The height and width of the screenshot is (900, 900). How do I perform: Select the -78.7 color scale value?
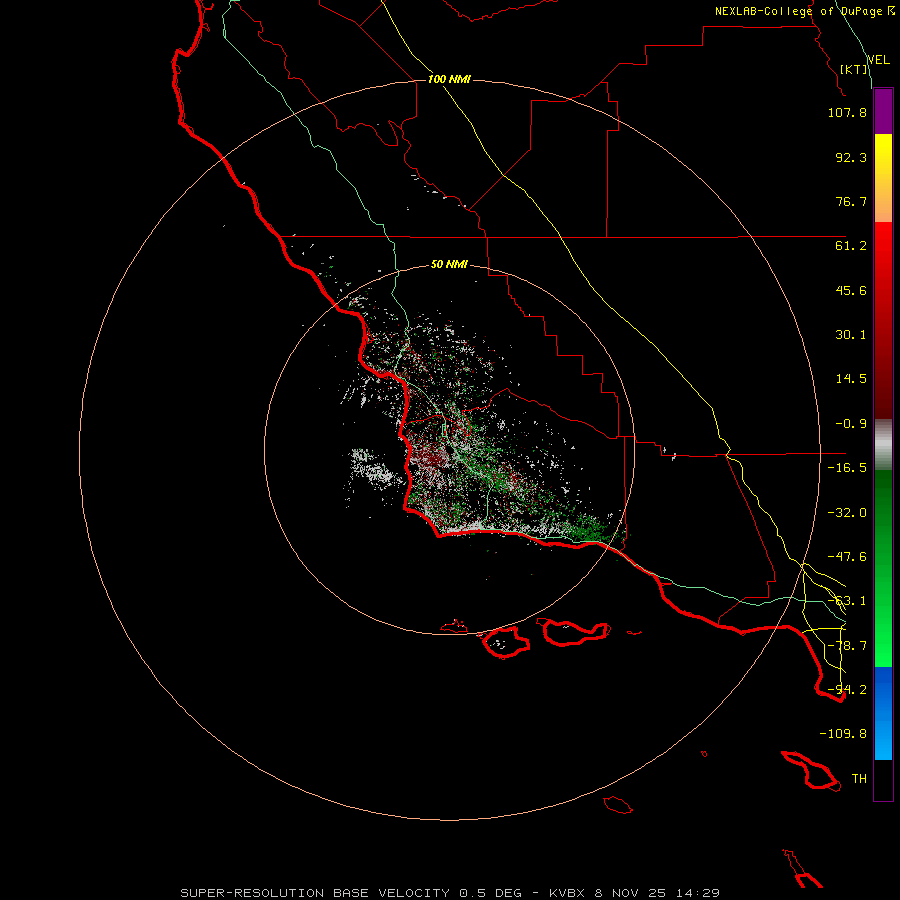(847, 646)
